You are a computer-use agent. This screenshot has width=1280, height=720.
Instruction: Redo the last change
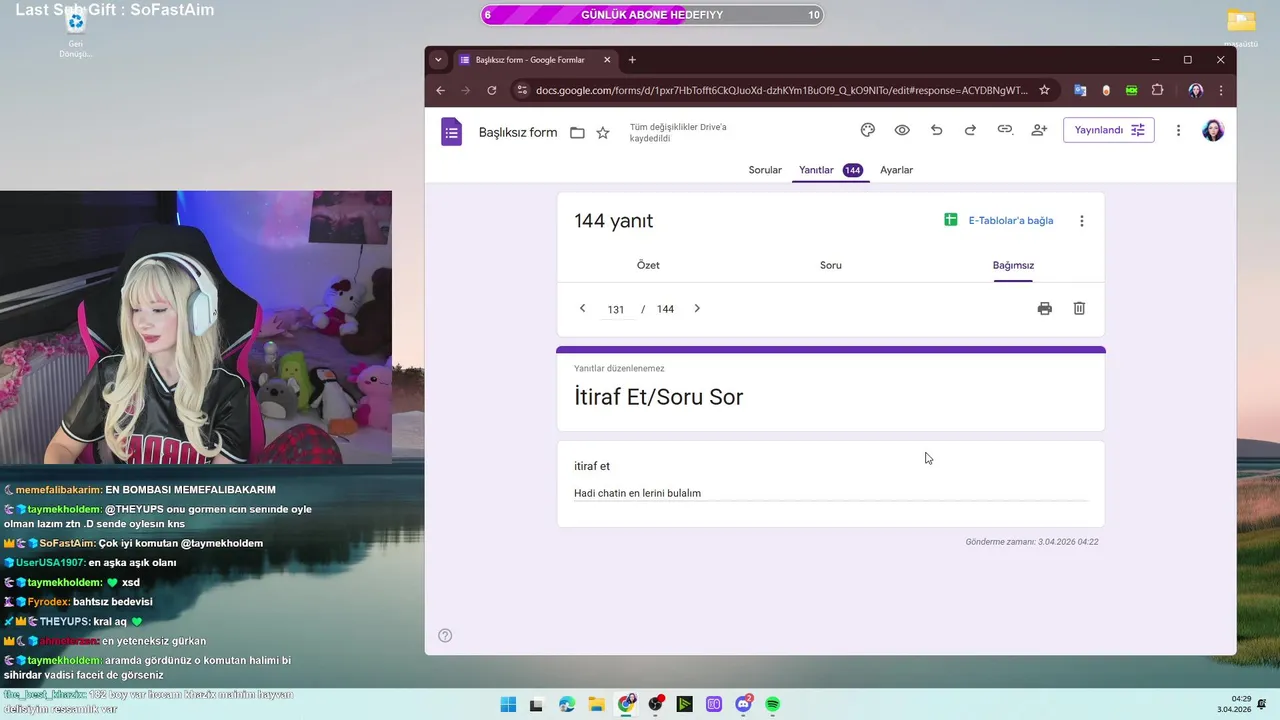coord(970,130)
